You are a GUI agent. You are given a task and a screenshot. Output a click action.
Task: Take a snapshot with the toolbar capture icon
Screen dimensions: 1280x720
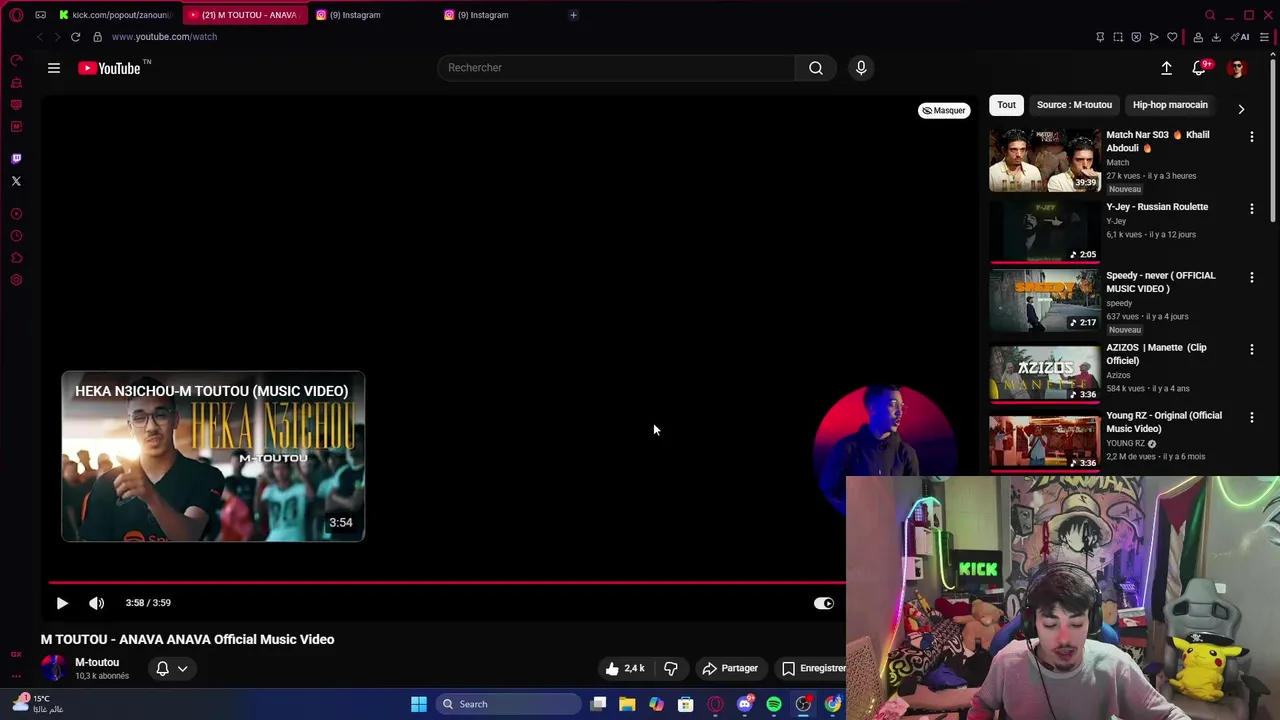coord(1118,37)
